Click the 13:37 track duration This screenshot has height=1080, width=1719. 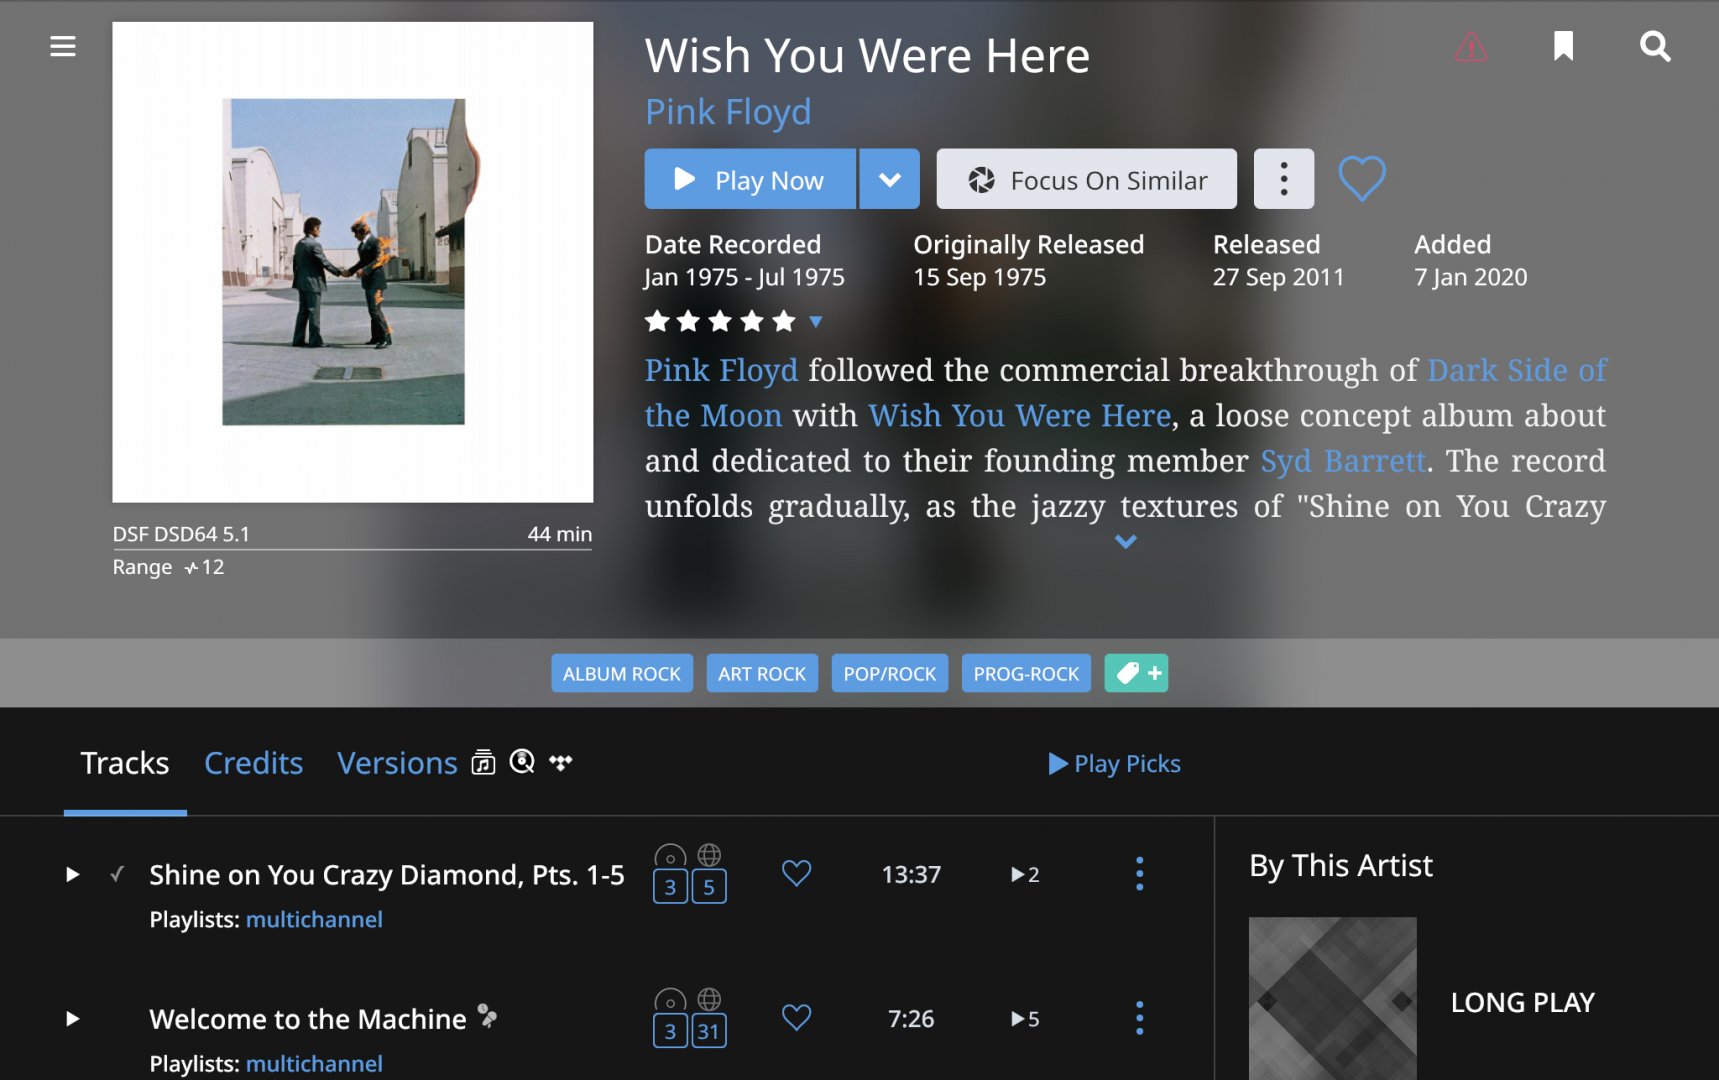[x=911, y=875]
